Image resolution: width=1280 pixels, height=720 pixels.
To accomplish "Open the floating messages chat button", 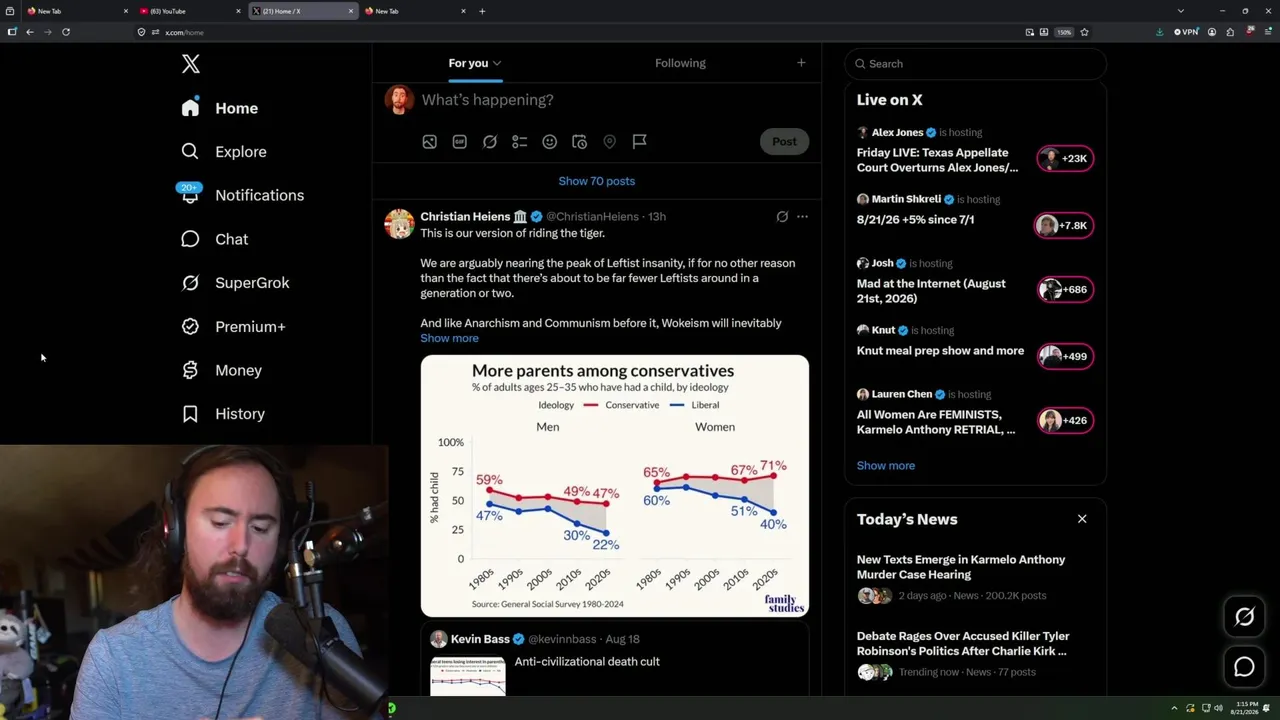I will (x=1244, y=667).
